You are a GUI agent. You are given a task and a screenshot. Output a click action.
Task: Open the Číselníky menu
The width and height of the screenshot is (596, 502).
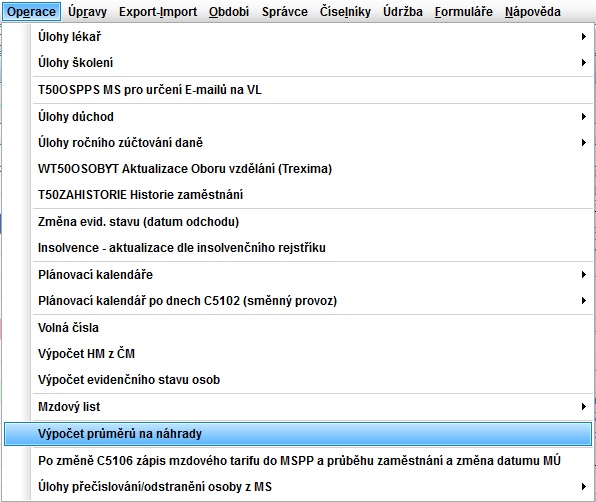coord(345,12)
